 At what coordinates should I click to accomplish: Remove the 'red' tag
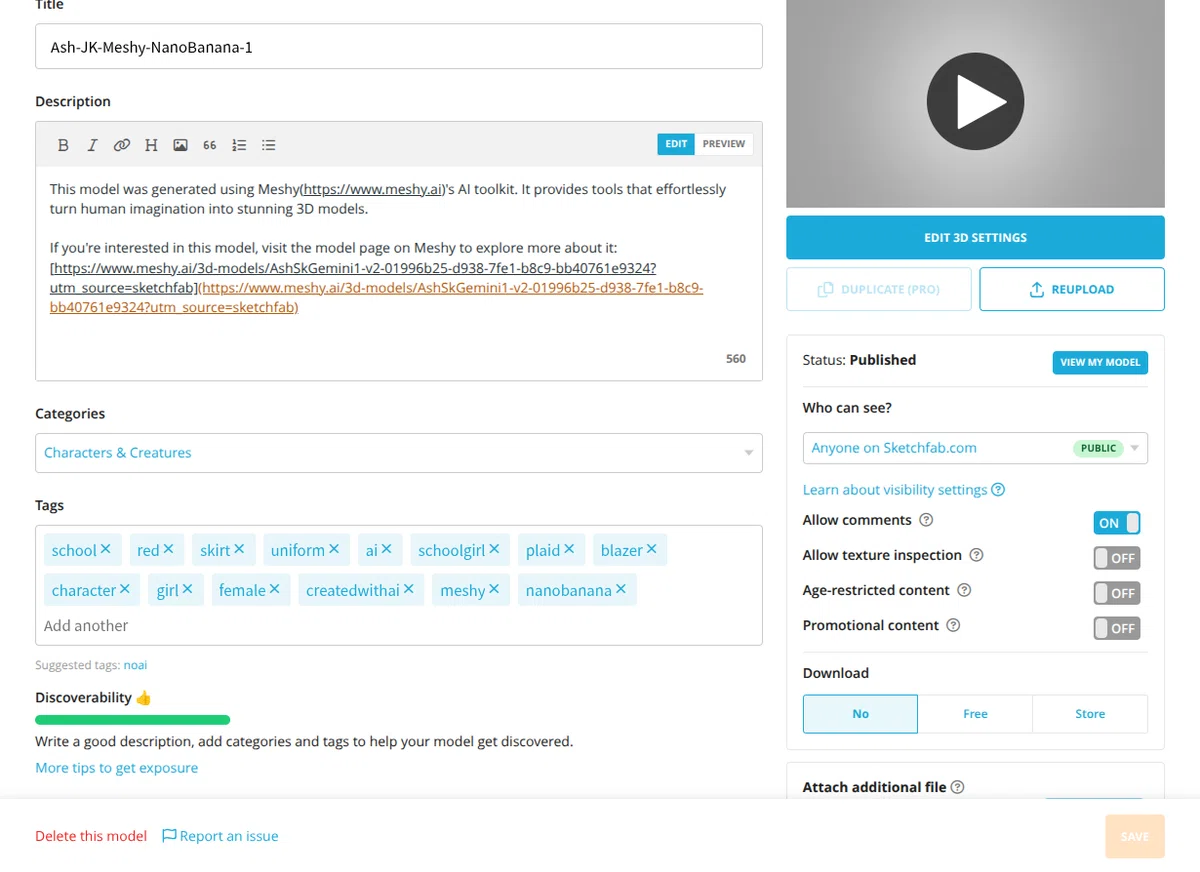(168, 549)
